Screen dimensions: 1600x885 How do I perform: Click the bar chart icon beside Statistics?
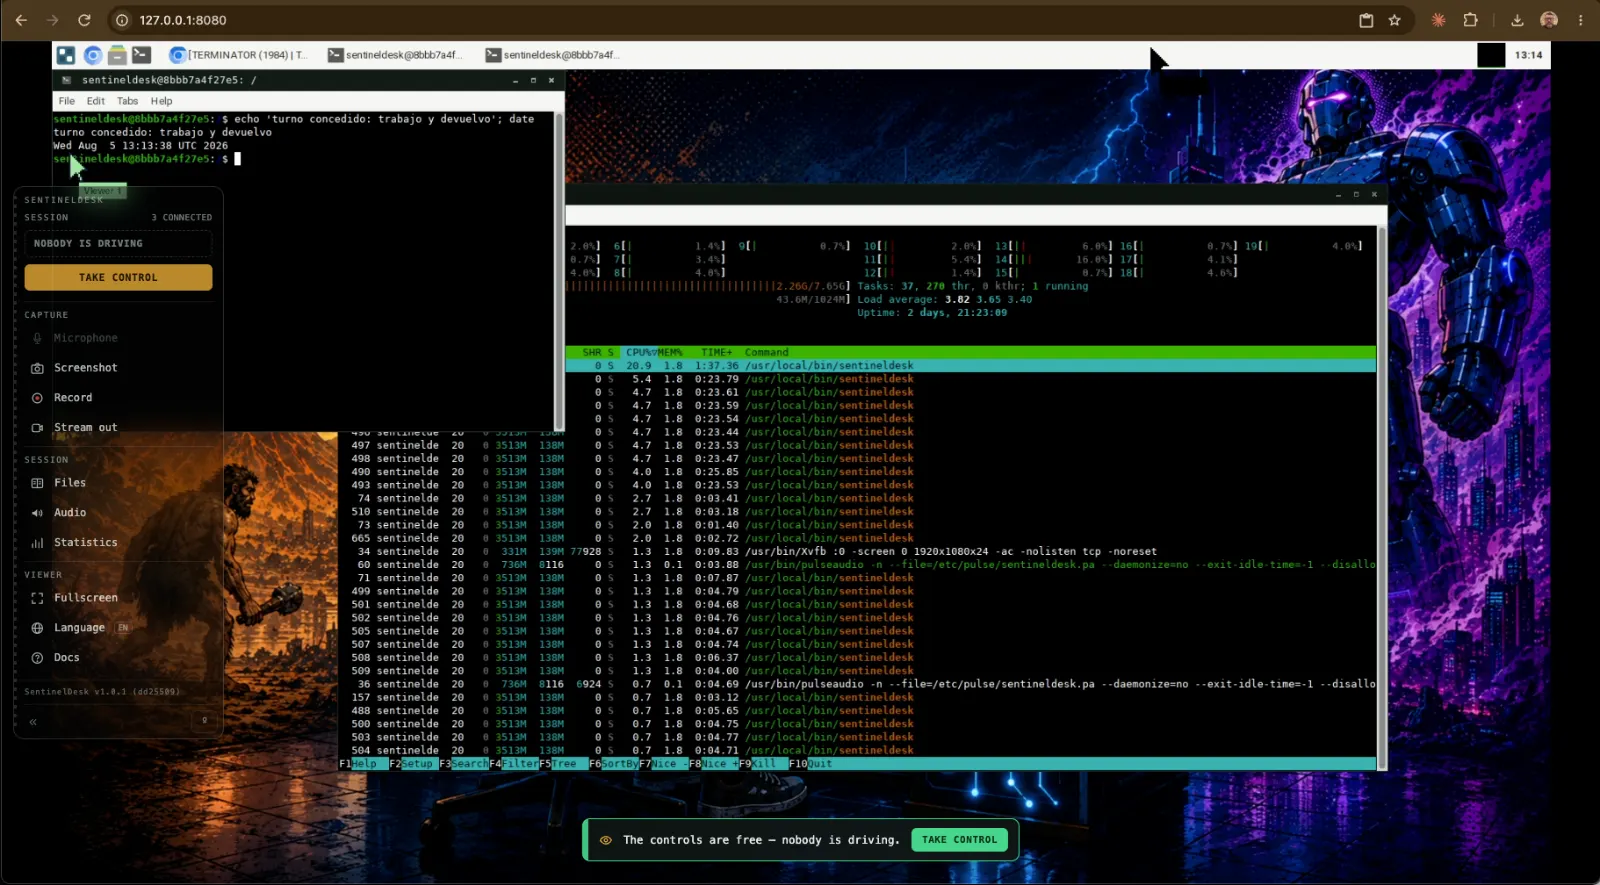point(37,543)
